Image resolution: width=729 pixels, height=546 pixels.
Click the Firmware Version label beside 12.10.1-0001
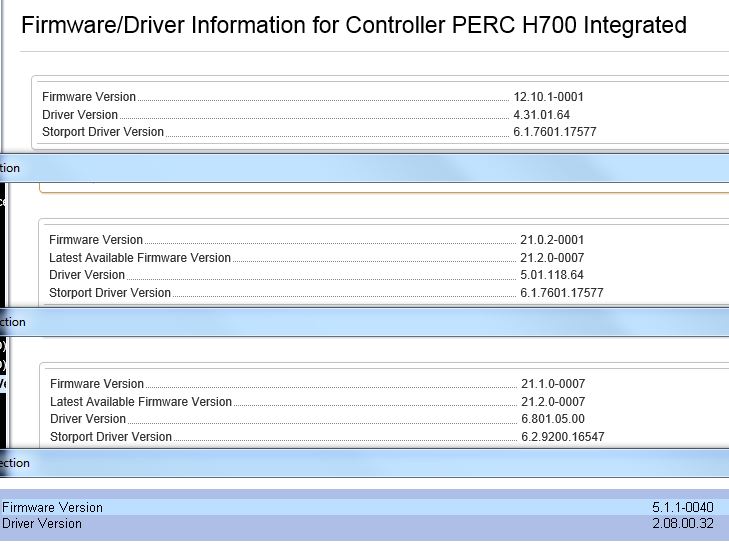pos(89,97)
